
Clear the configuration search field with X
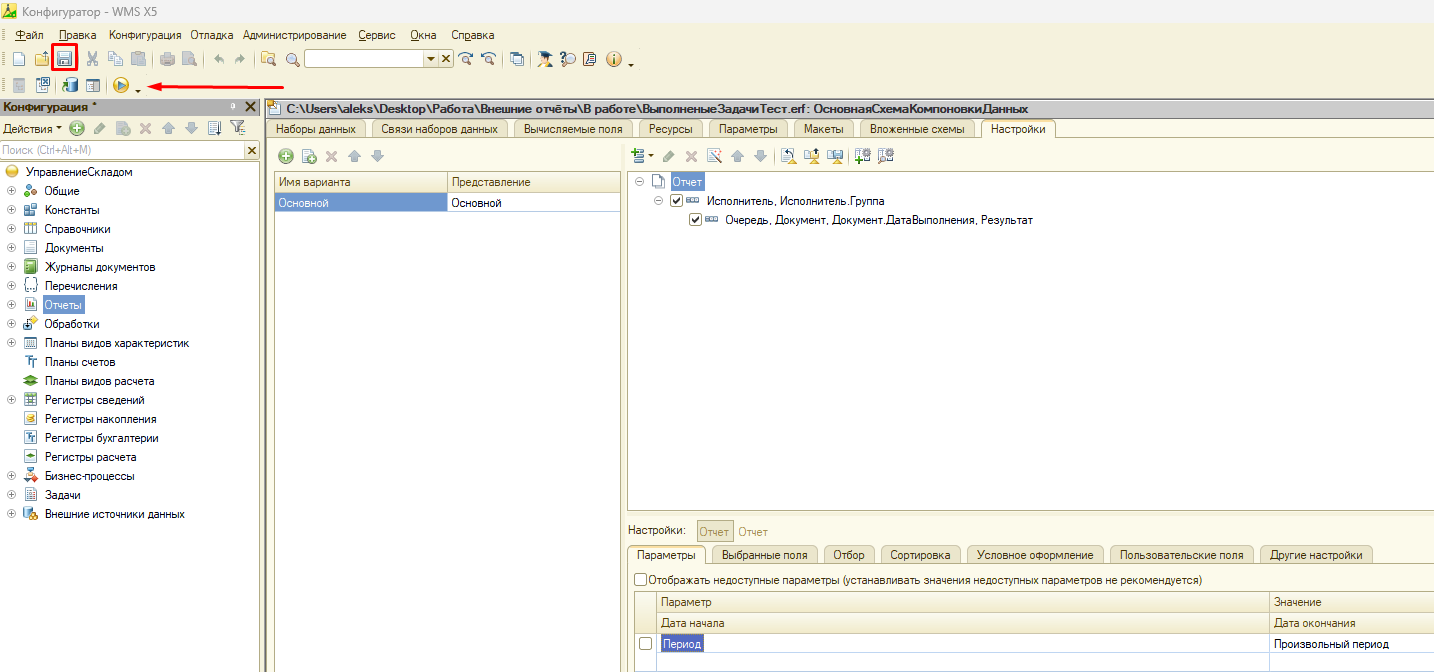[x=252, y=150]
